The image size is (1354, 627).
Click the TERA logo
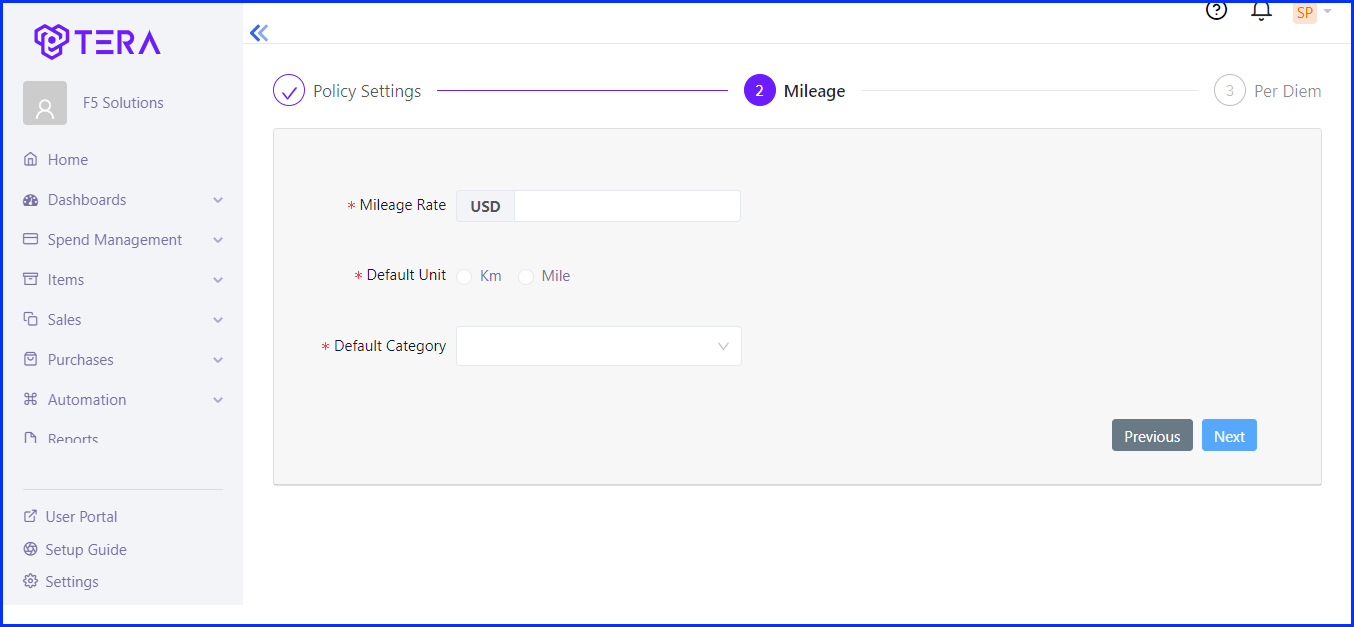97,42
